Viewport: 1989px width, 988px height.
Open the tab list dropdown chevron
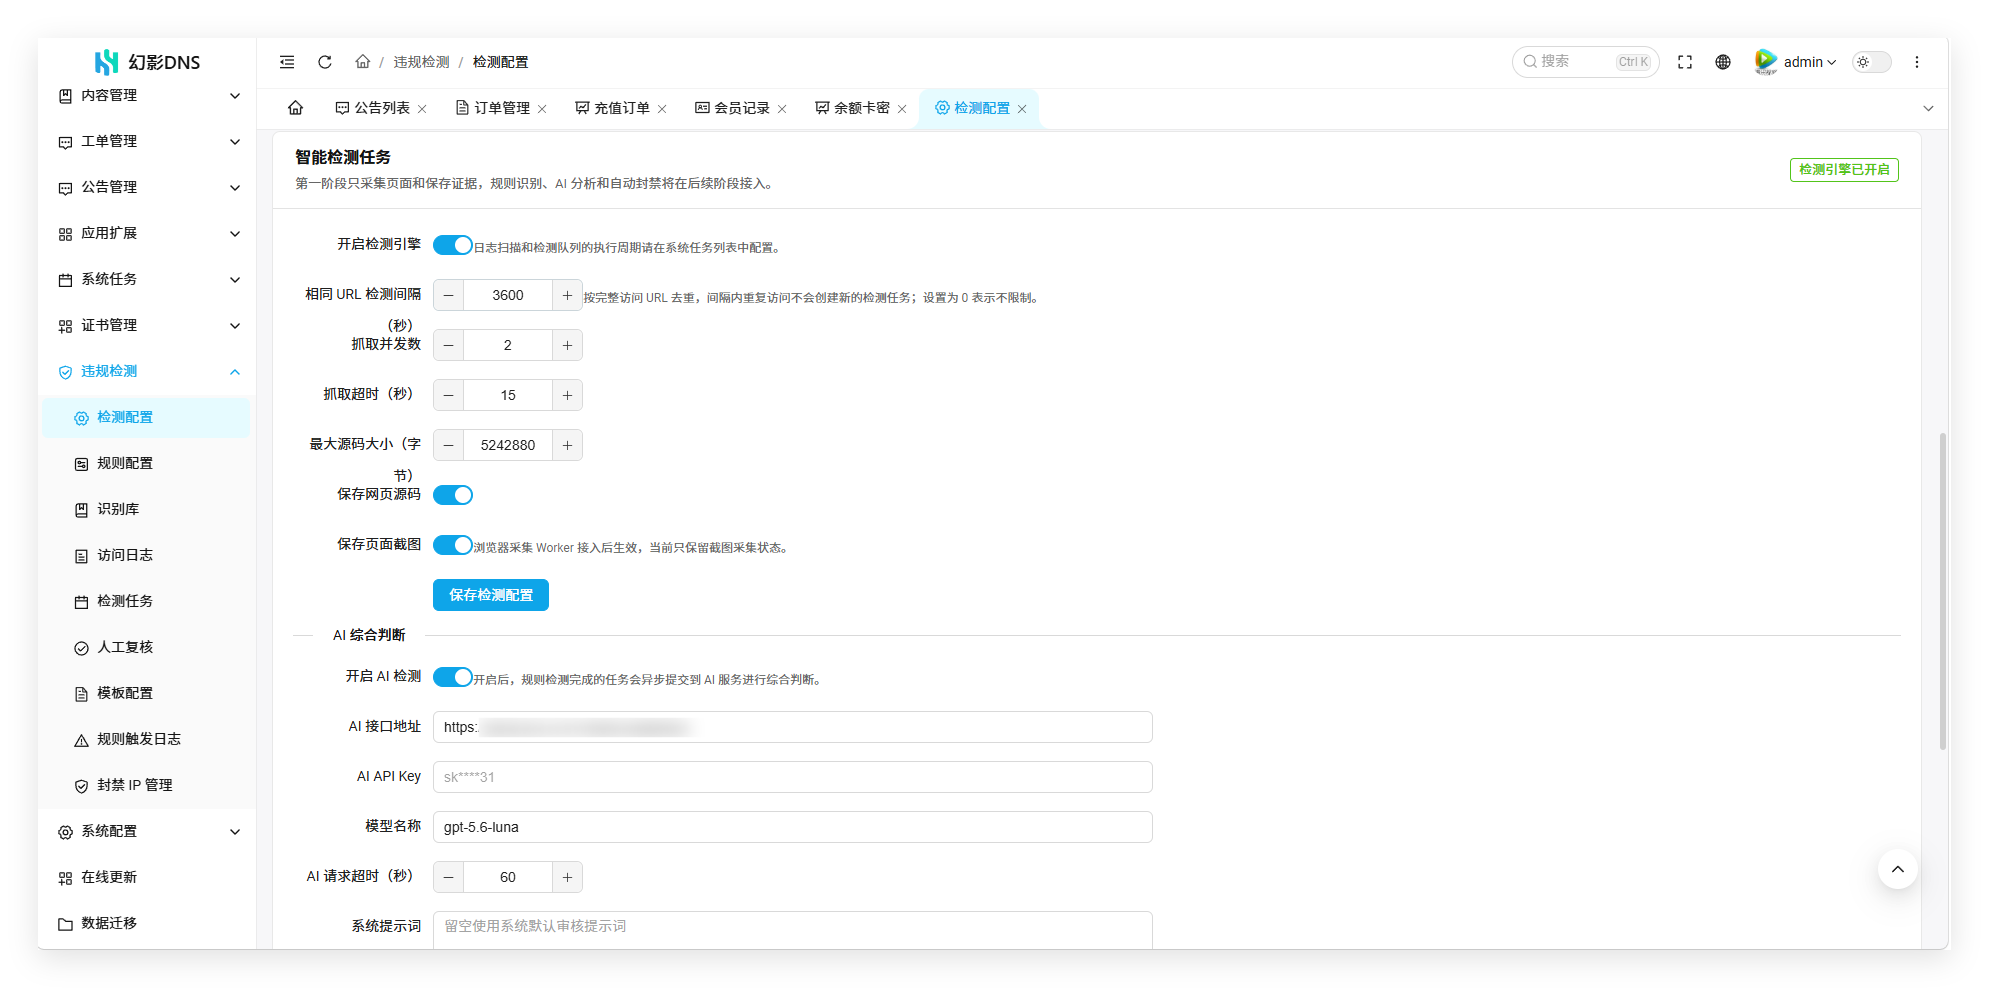pyautogui.click(x=1928, y=109)
